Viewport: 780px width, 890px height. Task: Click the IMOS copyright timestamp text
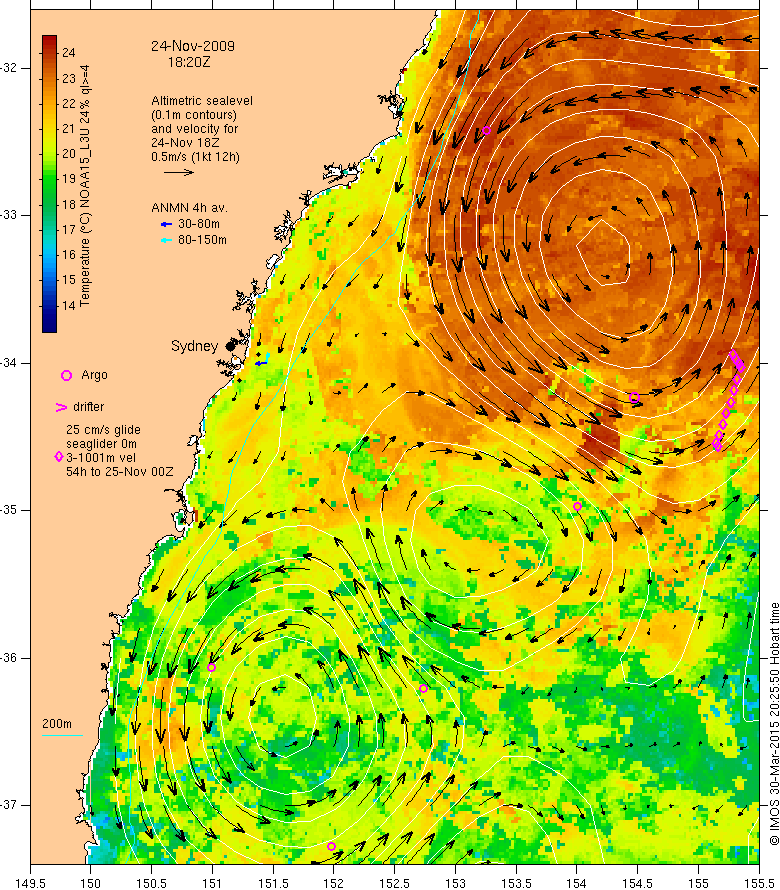point(774,724)
